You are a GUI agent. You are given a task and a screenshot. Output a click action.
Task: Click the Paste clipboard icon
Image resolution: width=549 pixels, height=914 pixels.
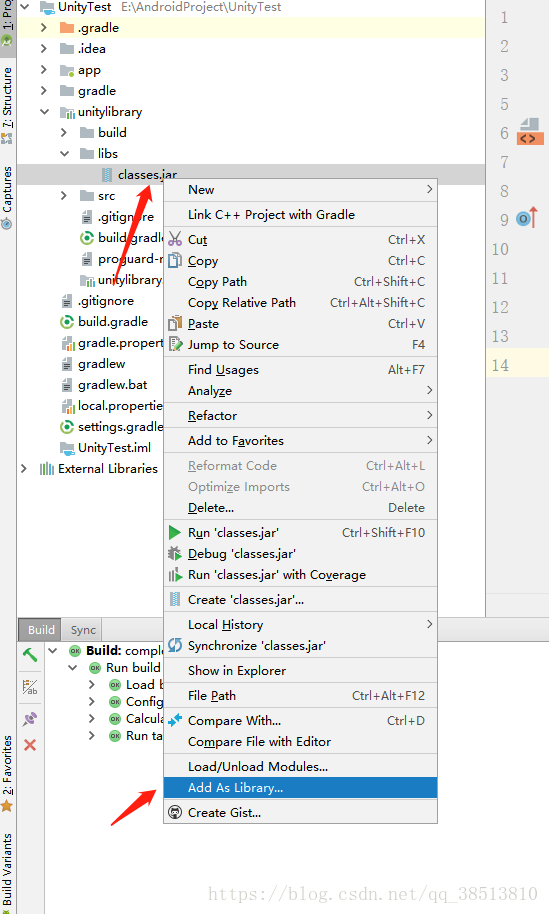click(x=175, y=323)
